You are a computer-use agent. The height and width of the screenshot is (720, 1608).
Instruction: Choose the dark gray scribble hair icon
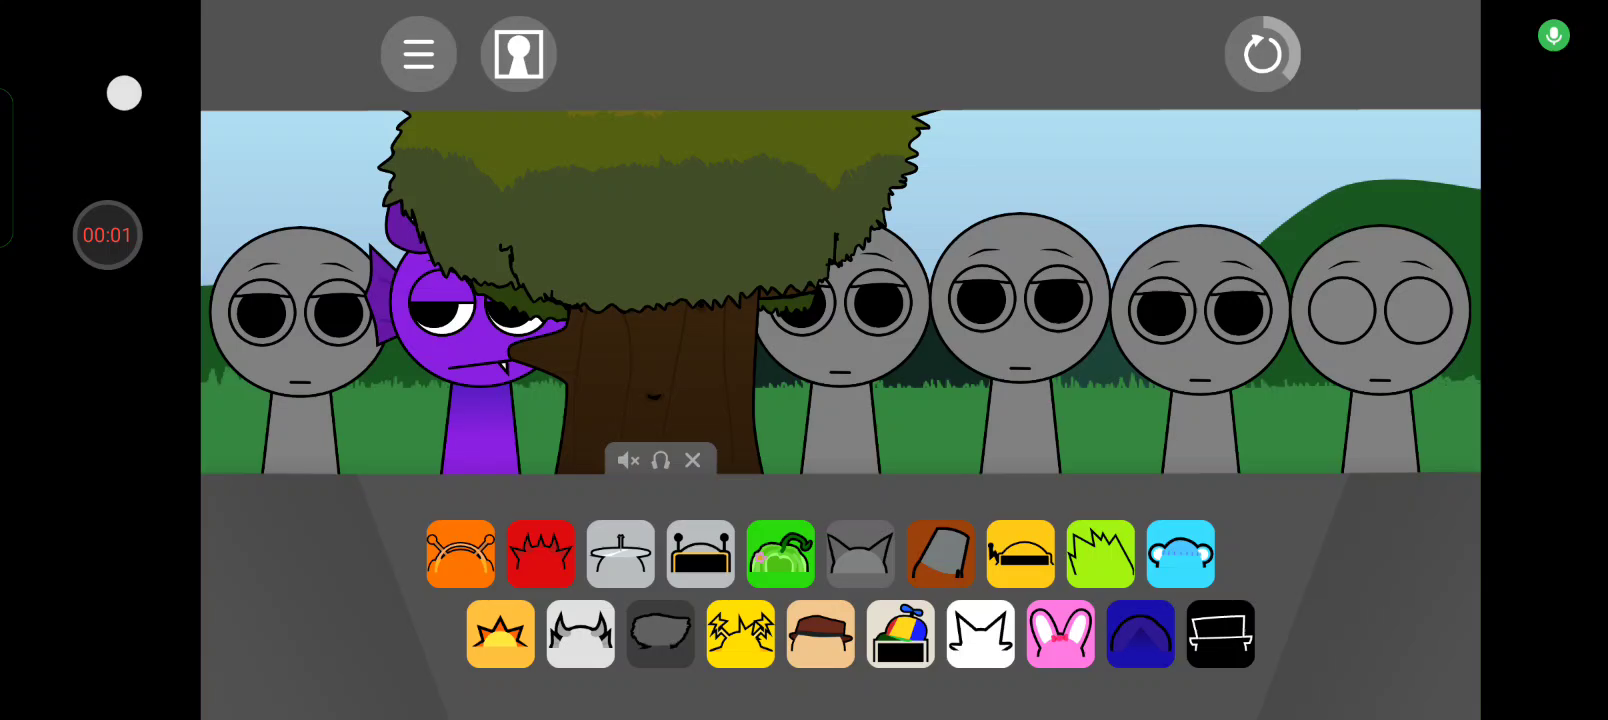661,634
